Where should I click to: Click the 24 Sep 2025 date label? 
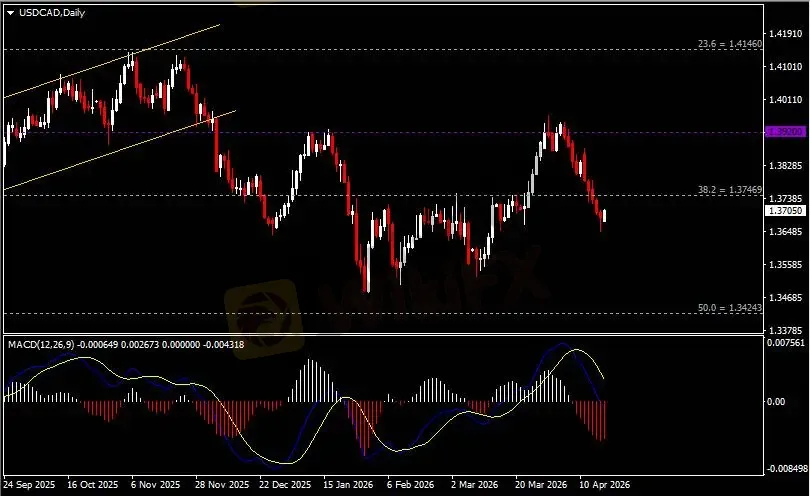coord(30,484)
